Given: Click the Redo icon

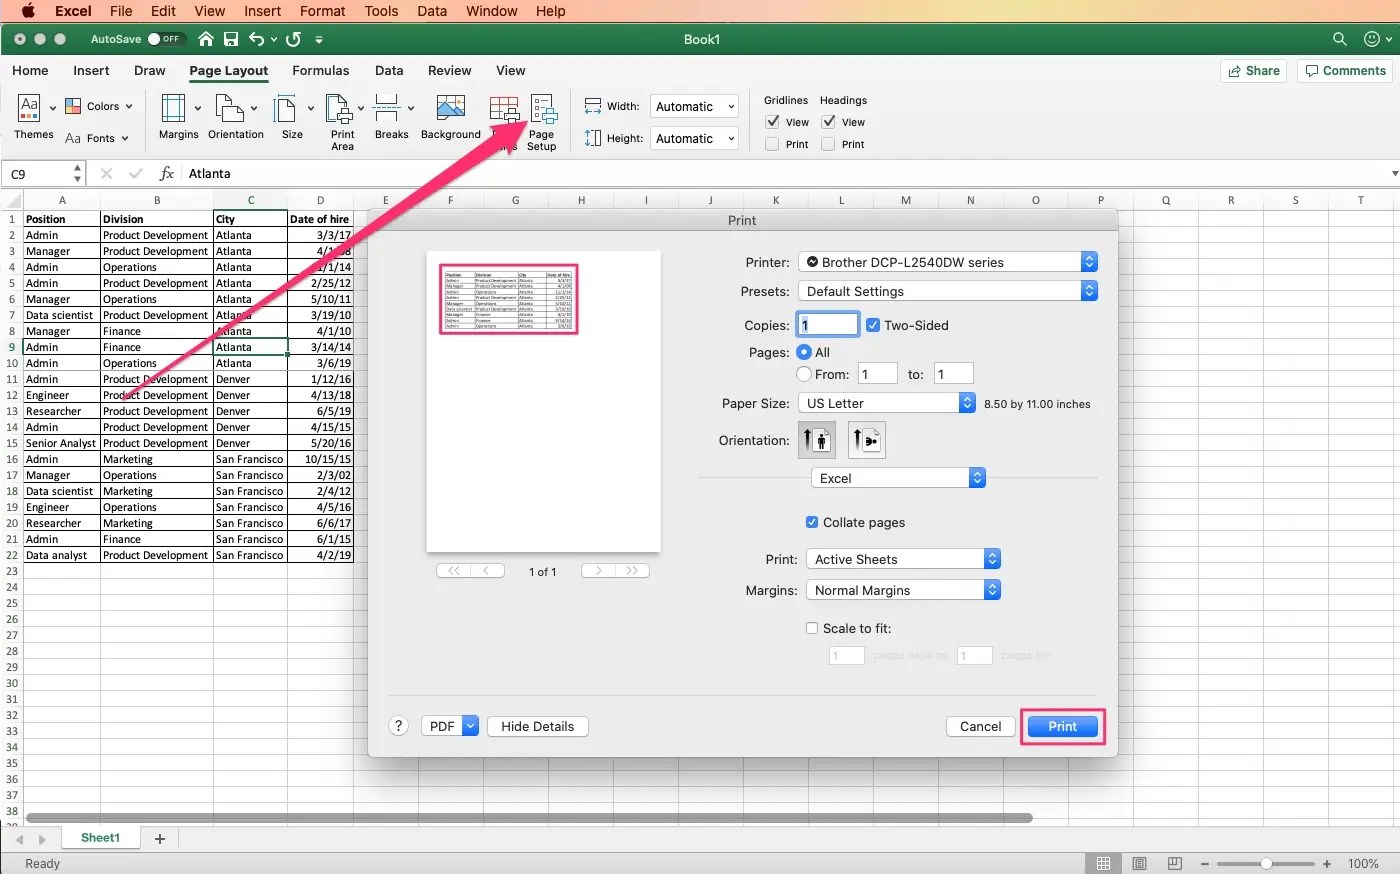Looking at the screenshot, I should 293,39.
